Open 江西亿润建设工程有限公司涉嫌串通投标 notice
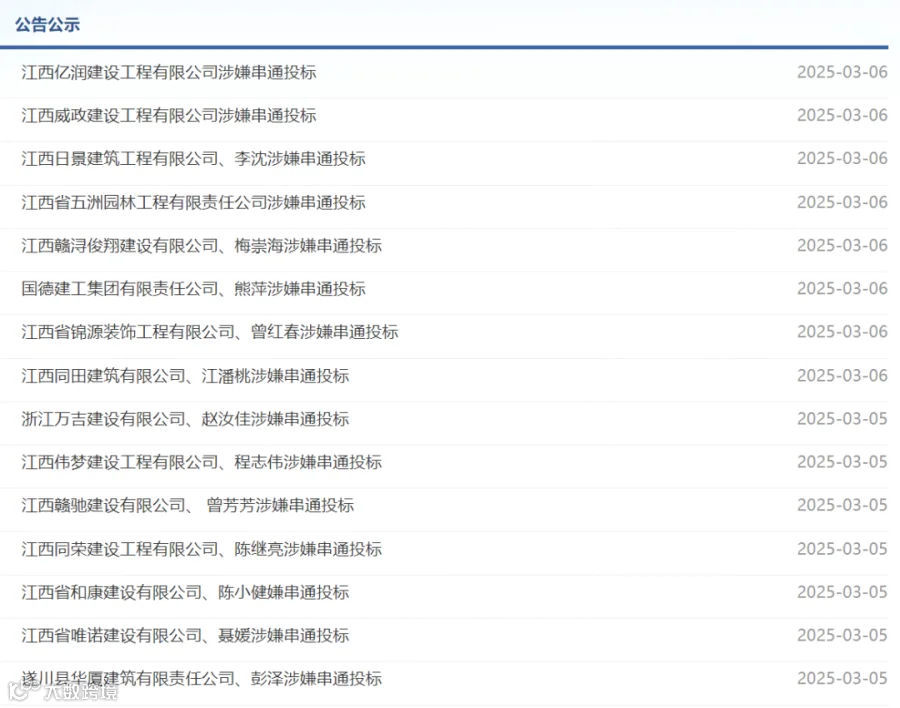The width and height of the screenshot is (900, 708). click(x=169, y=72)
